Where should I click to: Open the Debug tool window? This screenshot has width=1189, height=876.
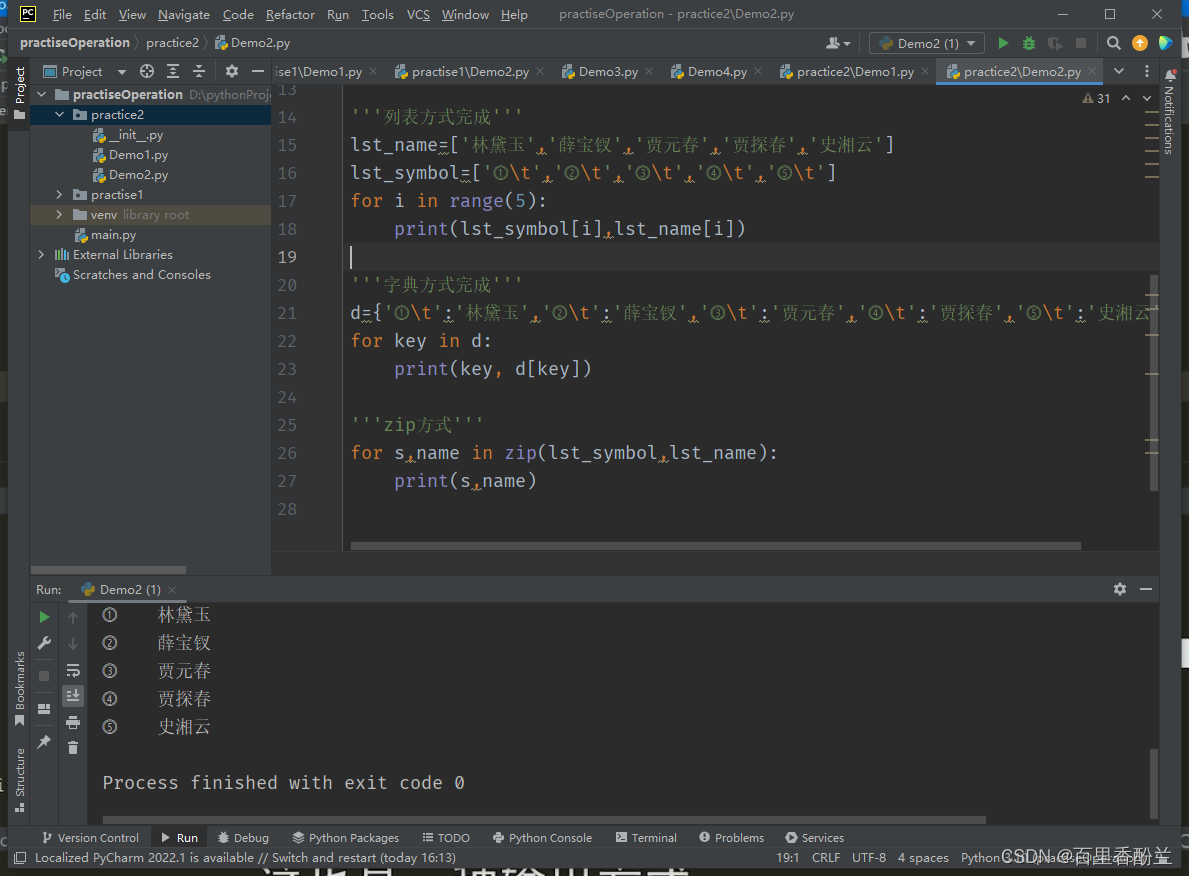pyautogui.click(x=243, y=837)
